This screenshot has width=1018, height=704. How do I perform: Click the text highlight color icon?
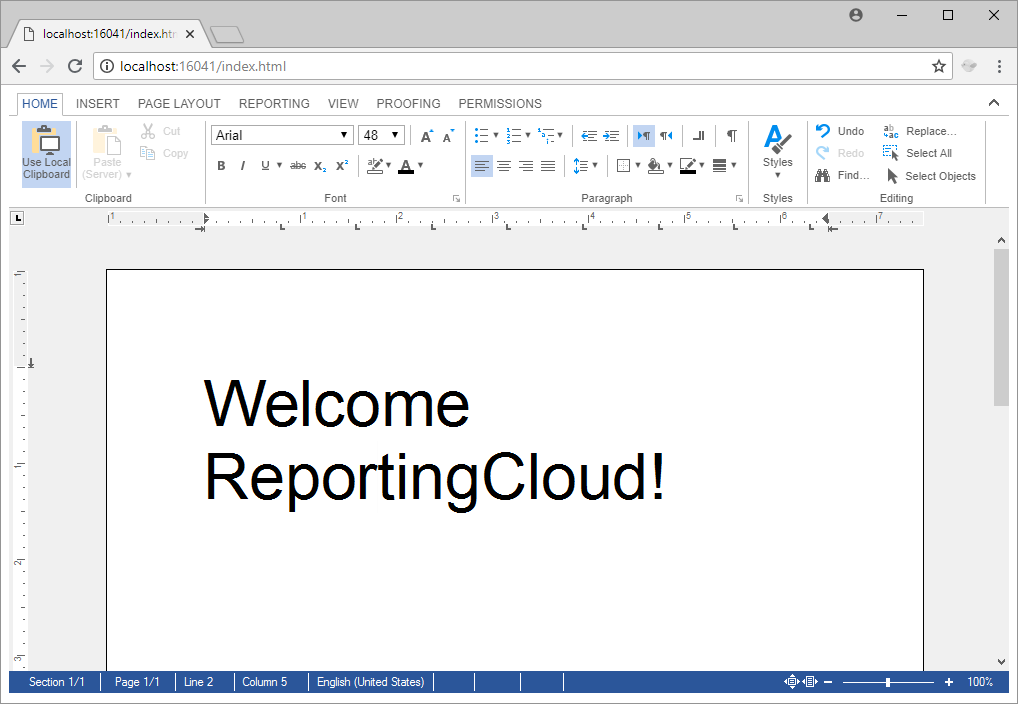(375, 166)
